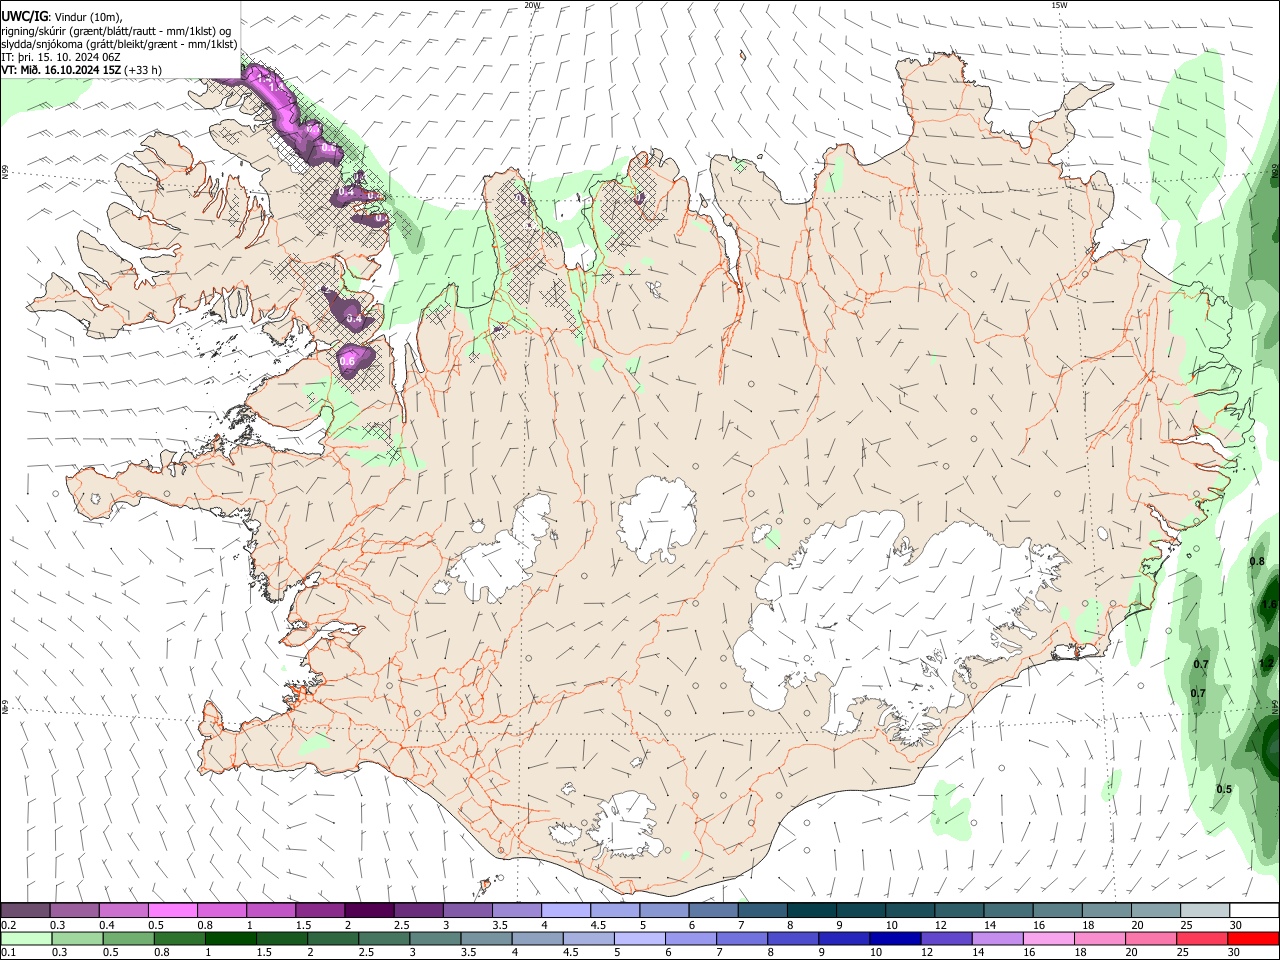Pick the bright pink 0.5 swatch in the snow scale

(x=172, y=910)
